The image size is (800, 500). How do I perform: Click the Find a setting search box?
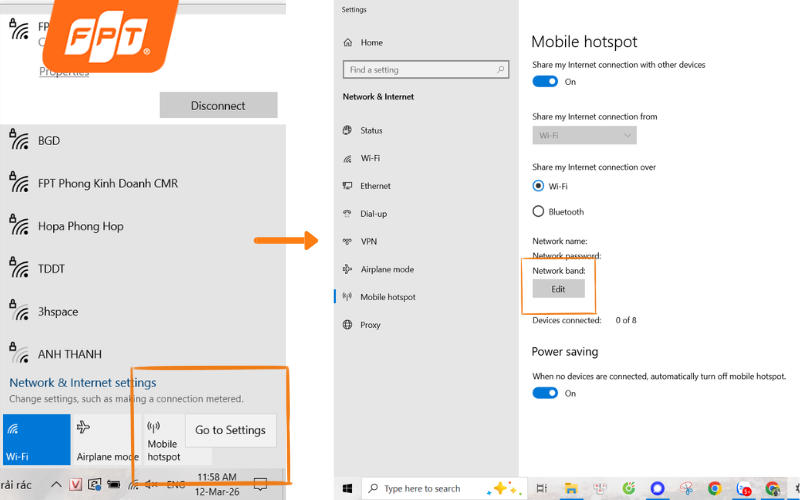point(425,70)
